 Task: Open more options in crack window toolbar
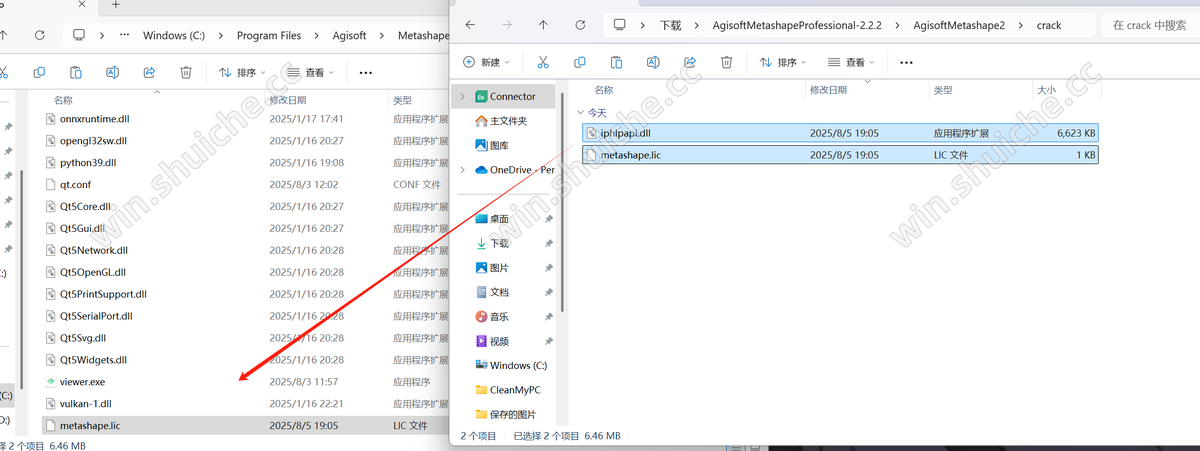click(906, 62)
